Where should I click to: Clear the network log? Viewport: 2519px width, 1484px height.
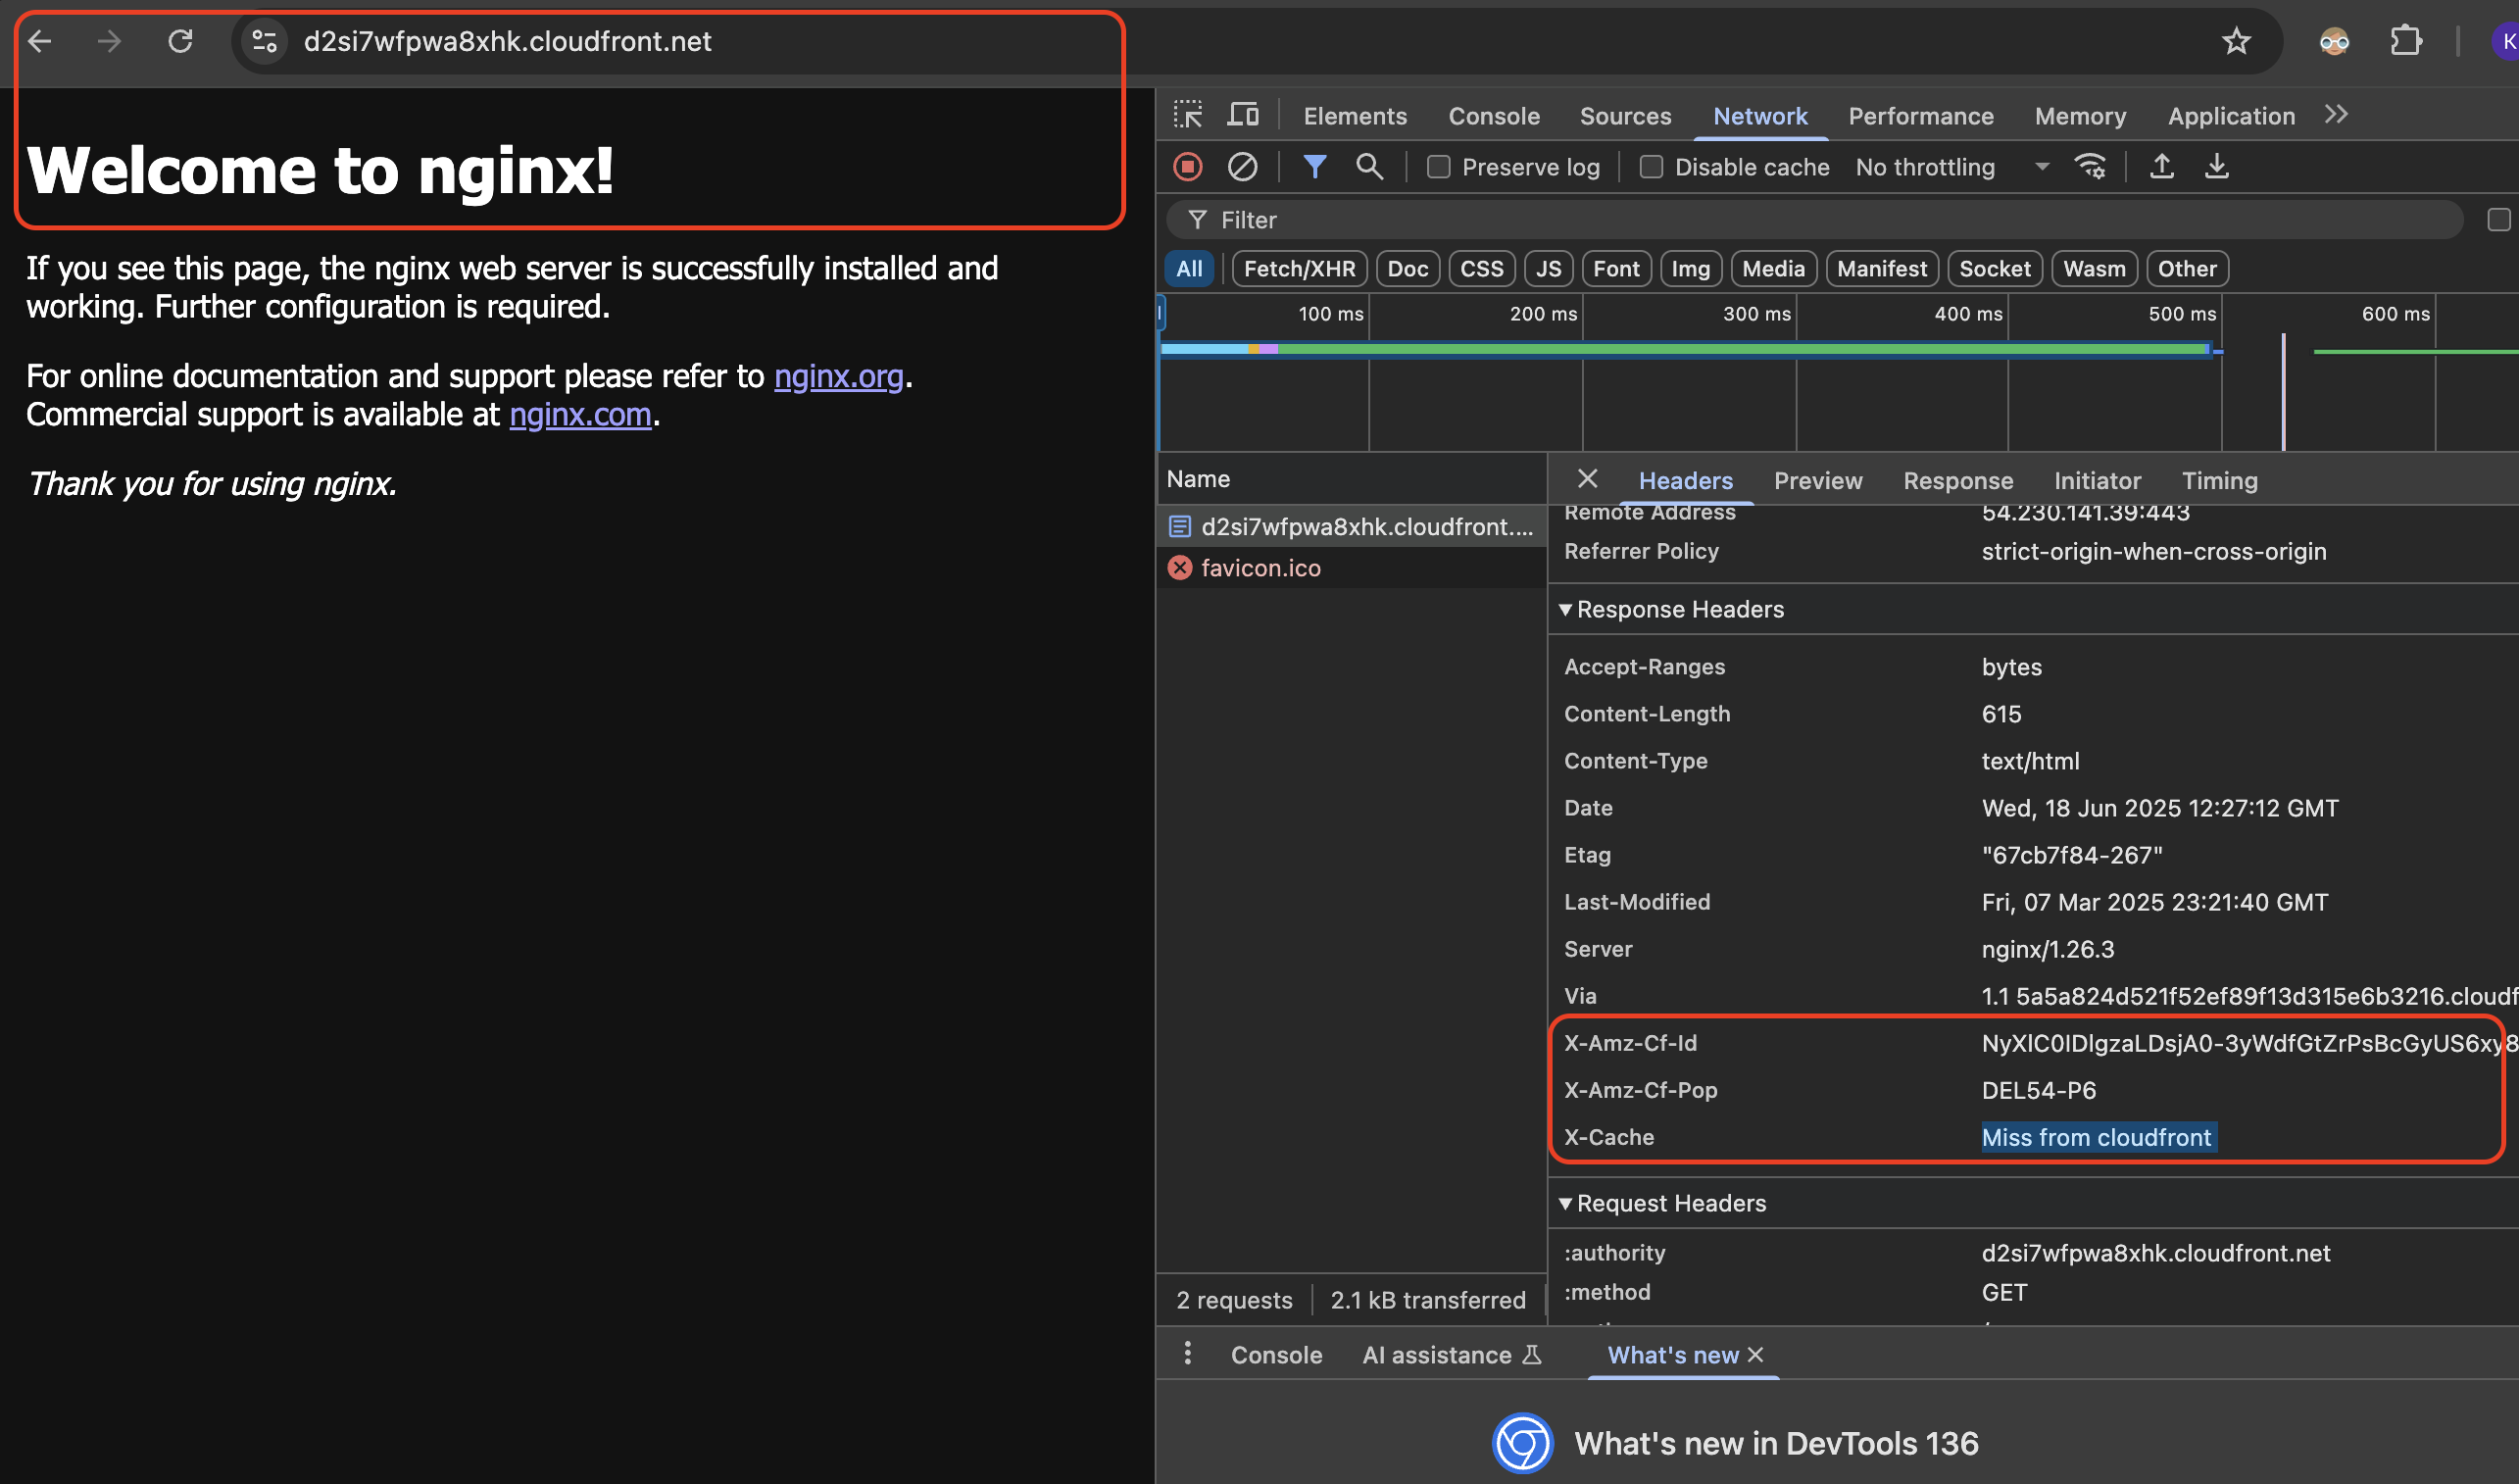(x=1242, y=167)
